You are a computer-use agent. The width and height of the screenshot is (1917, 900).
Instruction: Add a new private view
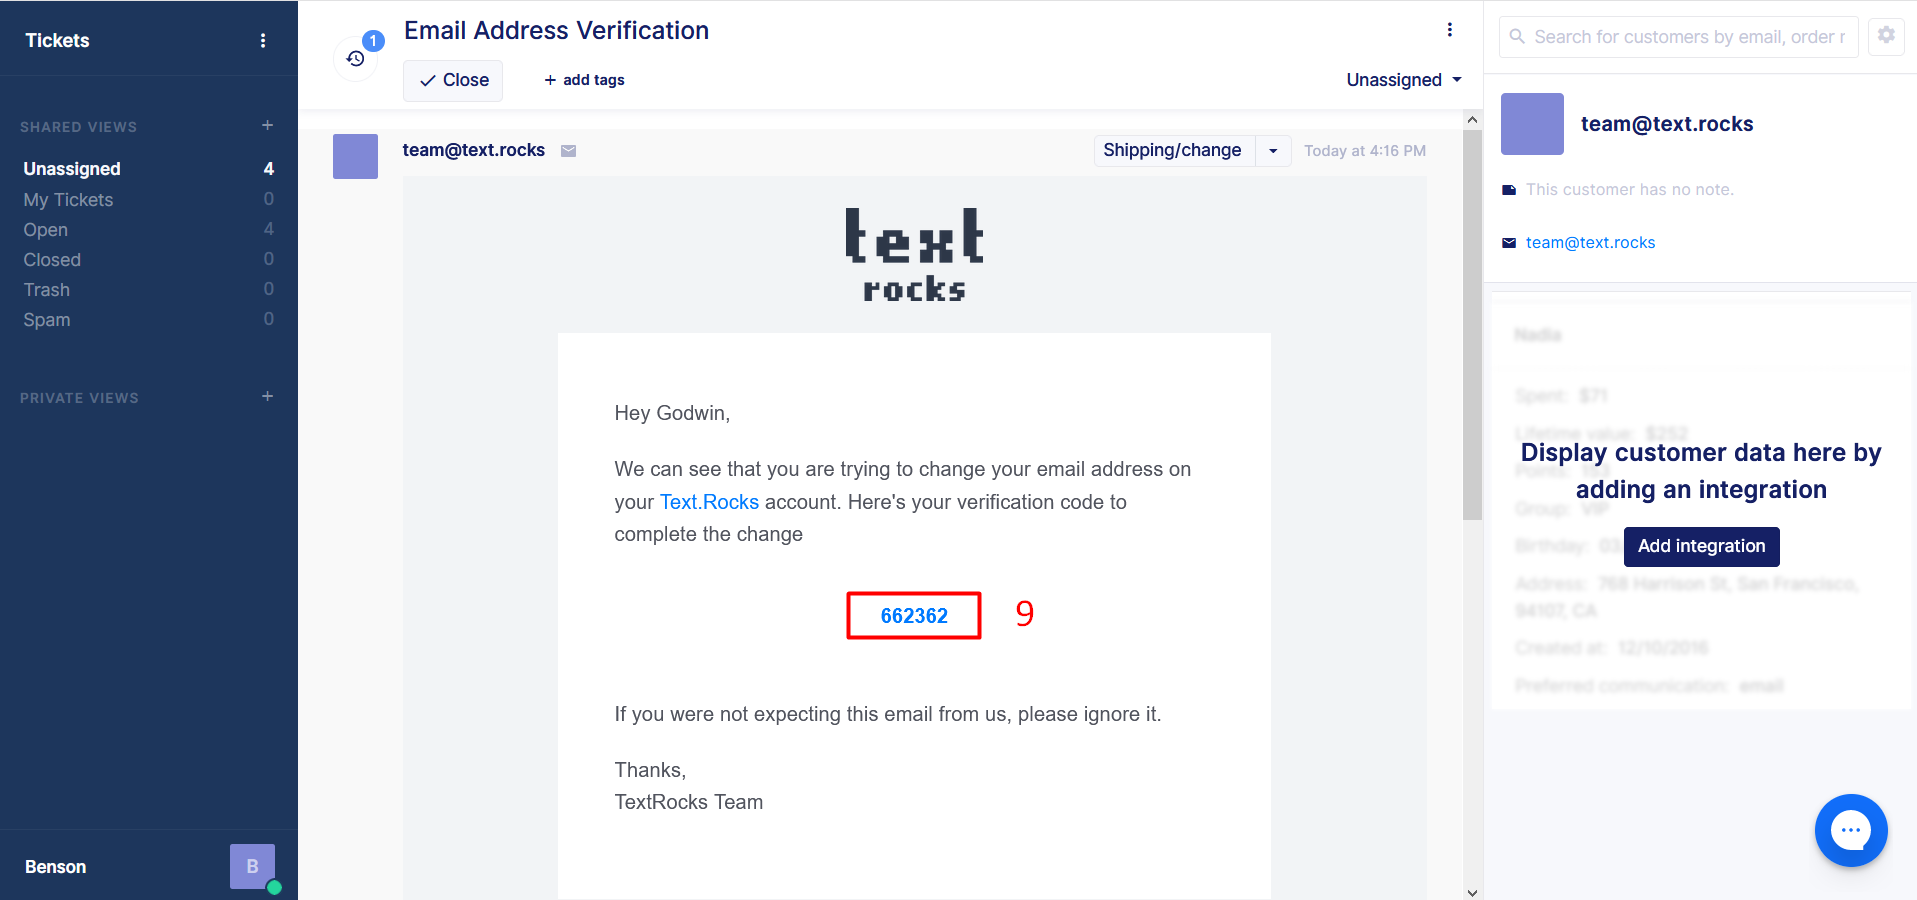click(x=267, y=397)
